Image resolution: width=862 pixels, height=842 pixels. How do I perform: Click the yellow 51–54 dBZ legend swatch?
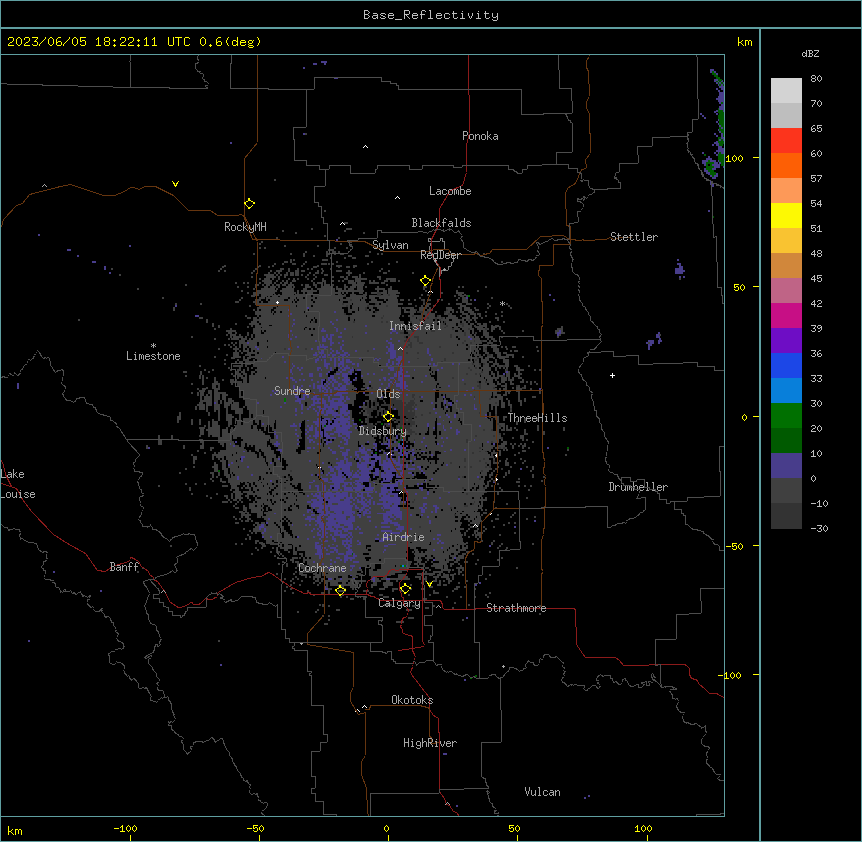coord(786,215)
